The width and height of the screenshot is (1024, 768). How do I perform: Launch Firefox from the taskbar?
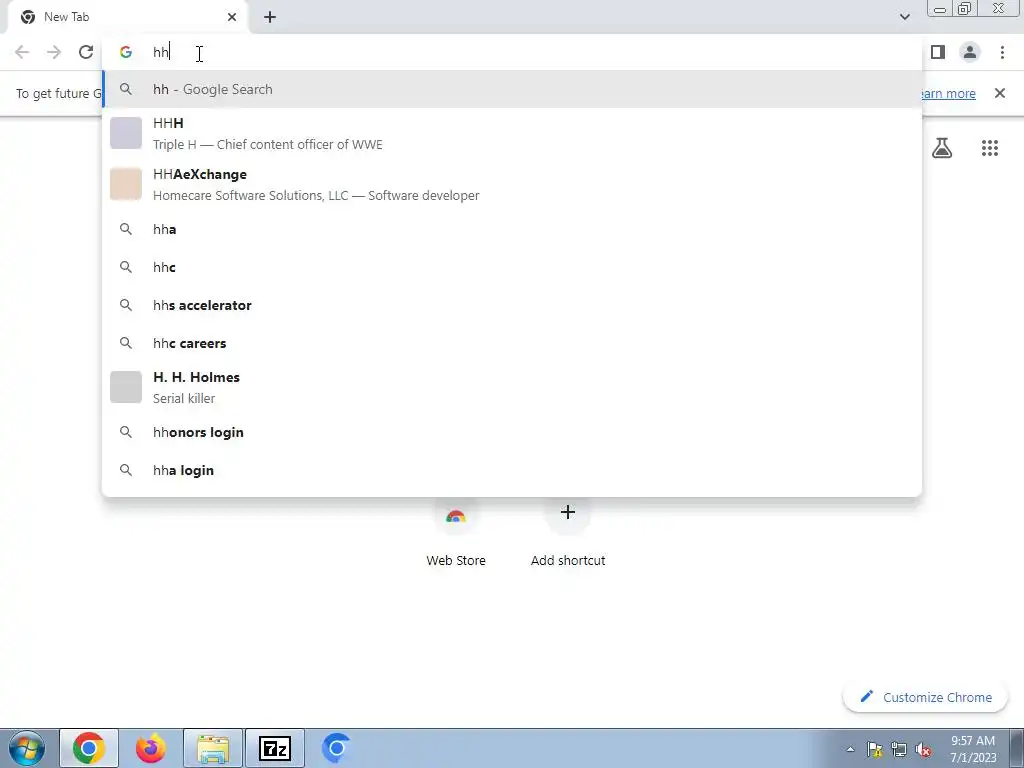point(151,748)
